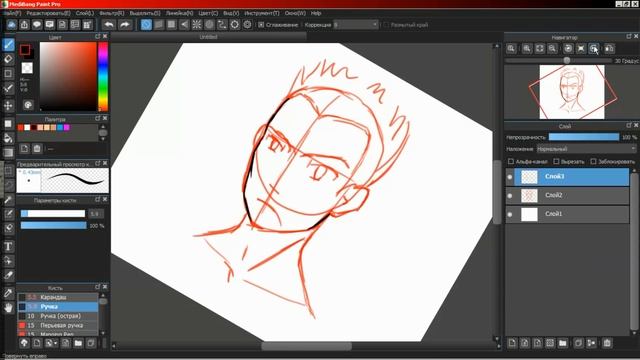The height and width of the screenshot is (360, 640).
Task: Select the radial snap guide icon
Action: [197, 25]
